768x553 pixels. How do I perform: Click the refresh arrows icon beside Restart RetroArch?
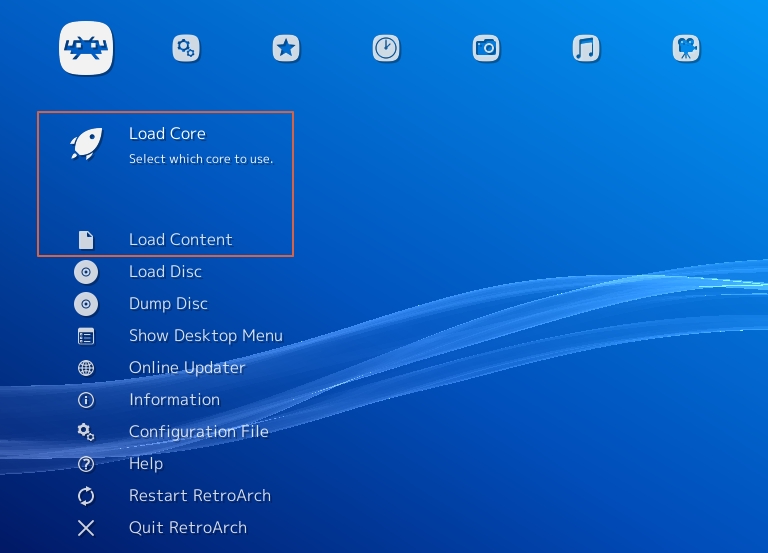86,496
